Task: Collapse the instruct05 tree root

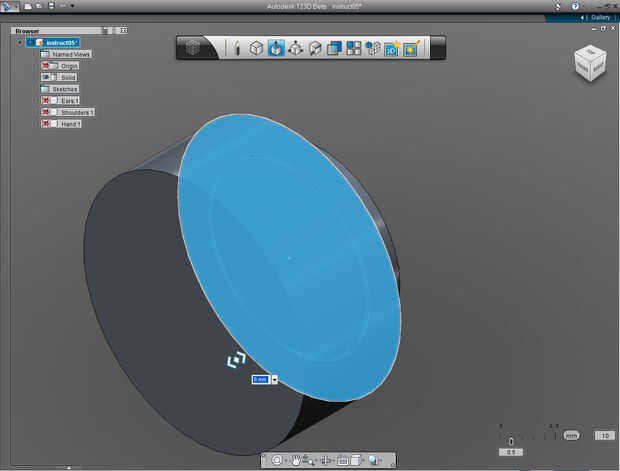Action: click(x=20, y=42)
